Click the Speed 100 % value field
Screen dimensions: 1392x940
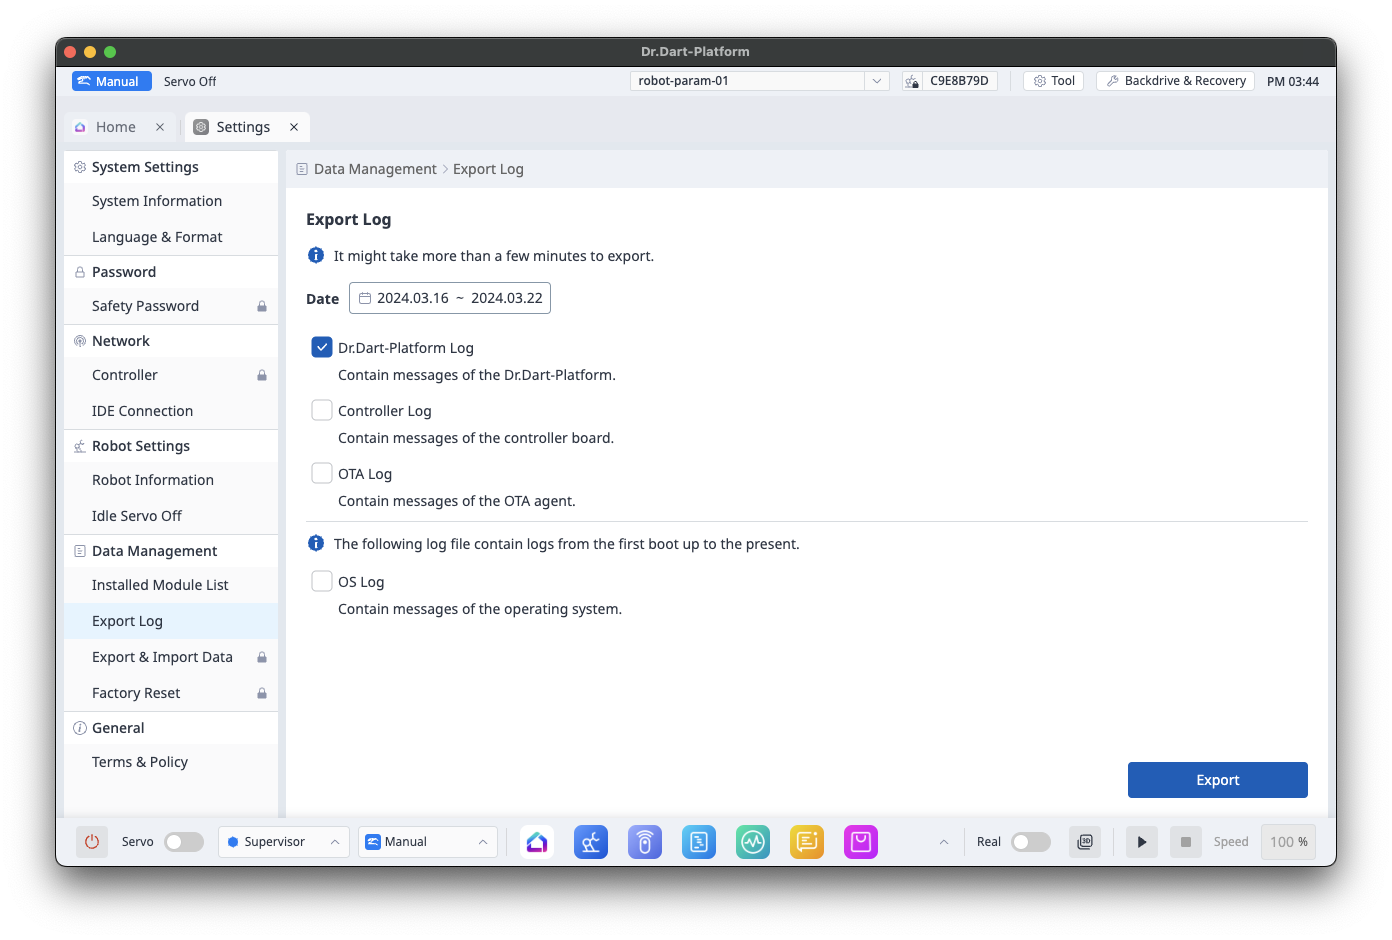click(1288, 842)
